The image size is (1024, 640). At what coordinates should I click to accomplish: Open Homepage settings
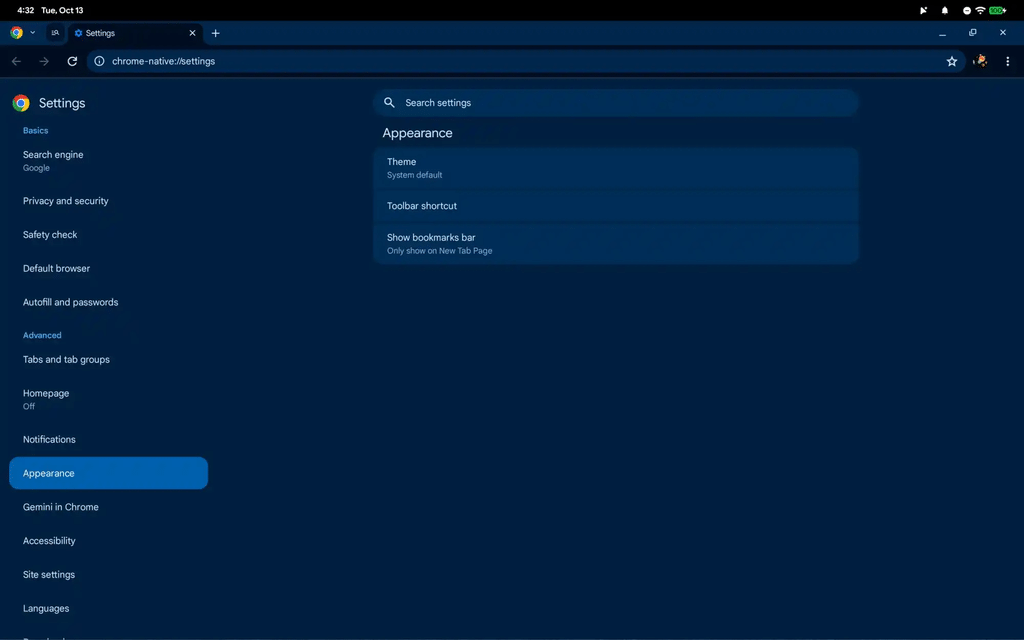(108, 399)
